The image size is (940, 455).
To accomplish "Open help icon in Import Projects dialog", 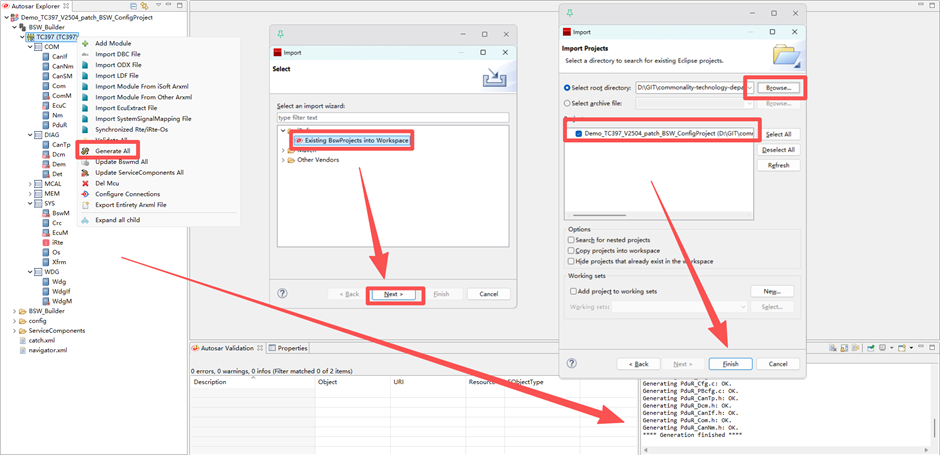I will tap(572, 363).
